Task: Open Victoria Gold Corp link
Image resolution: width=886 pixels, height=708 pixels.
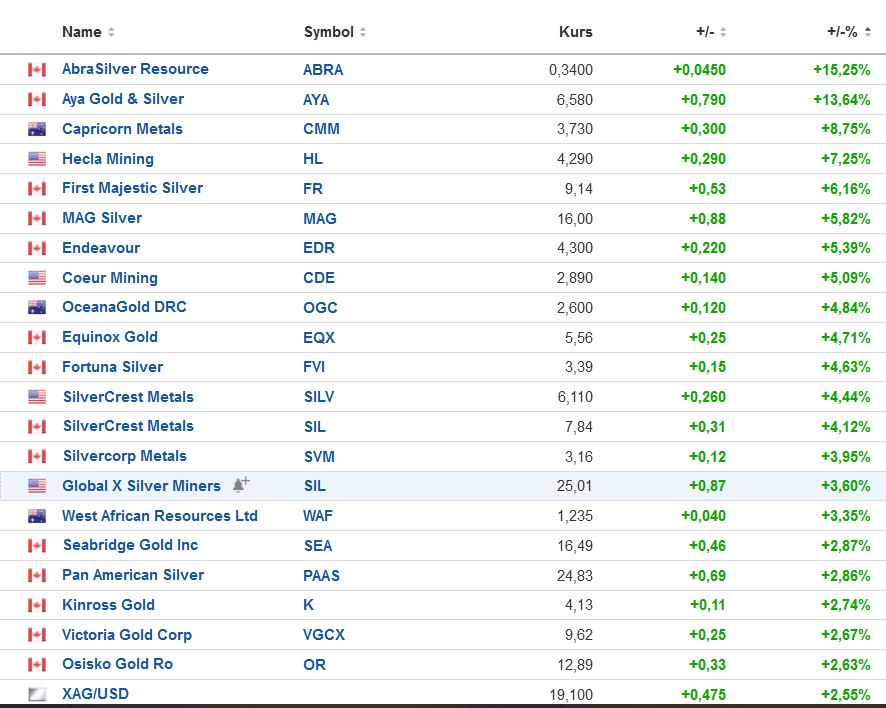Action: coord(127,635)
